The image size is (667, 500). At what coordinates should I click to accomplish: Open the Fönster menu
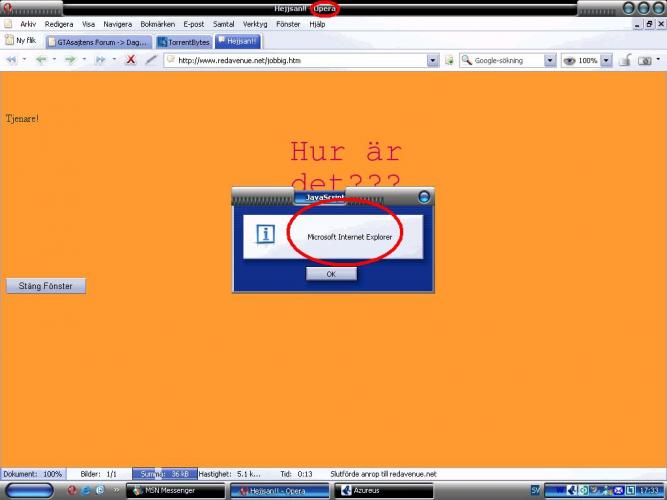coord(288,24)
